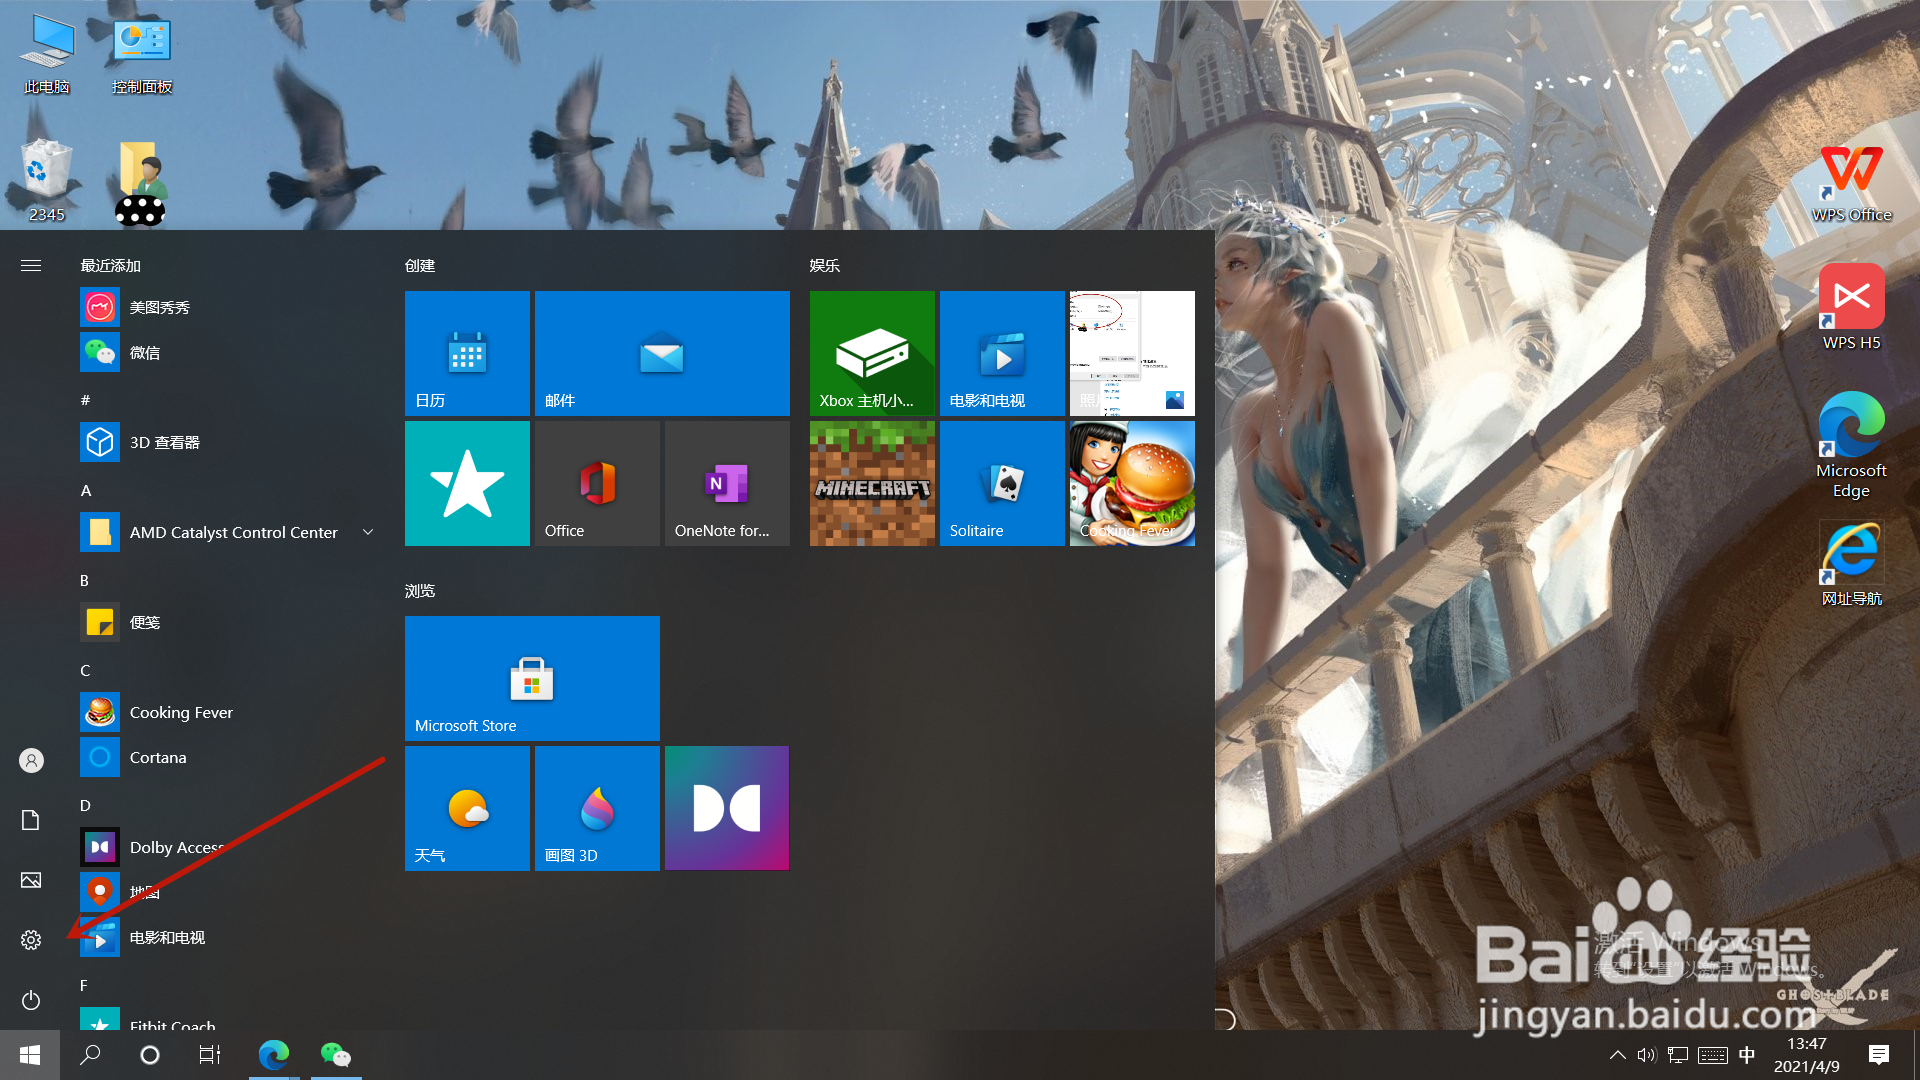Open Task View on taskbar
The image size is (1920, 1080).
click(x=210, y=1055)
